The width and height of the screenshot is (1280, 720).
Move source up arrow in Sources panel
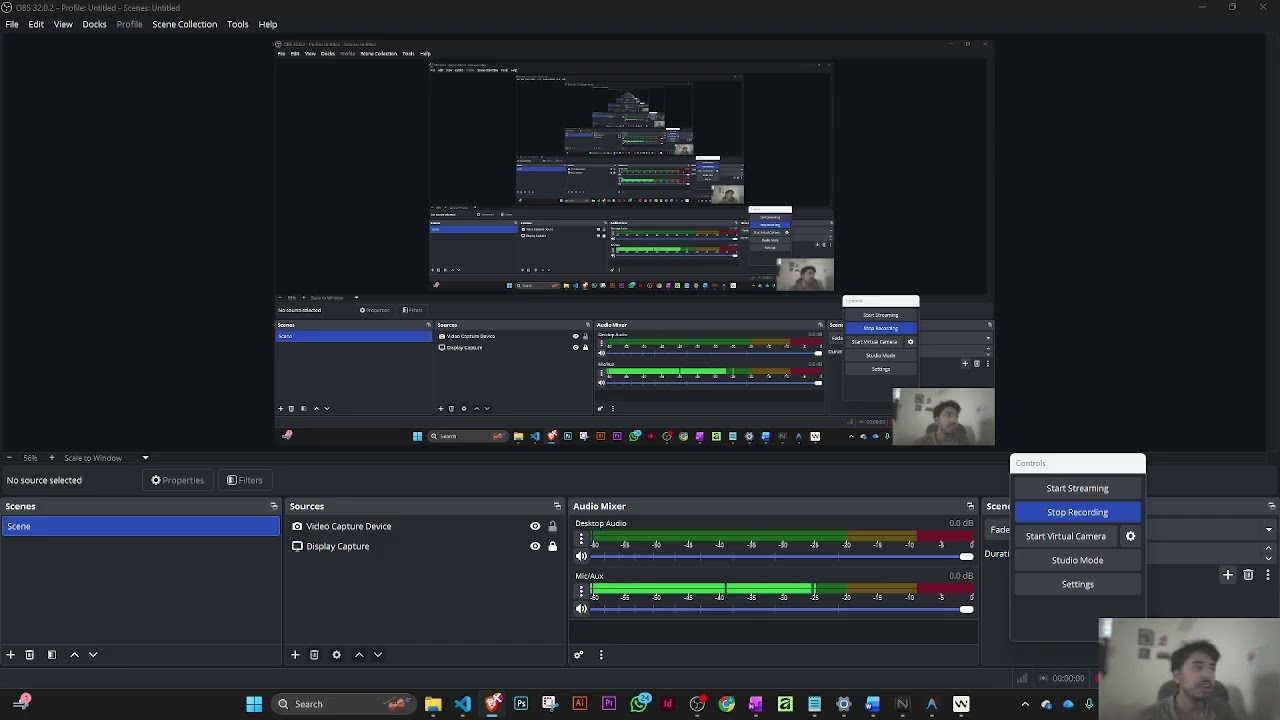(359, 655)
